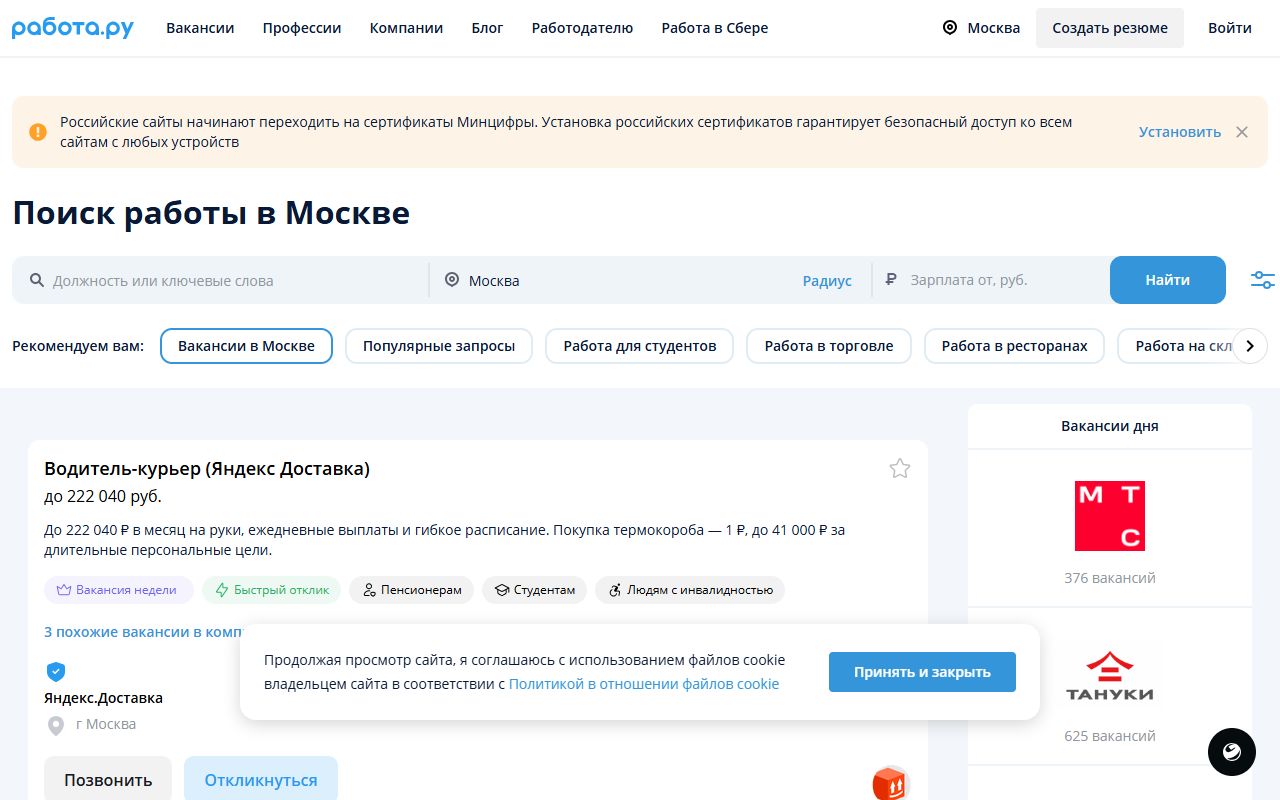Open the MTS company logo

[x=1110, y=516]
